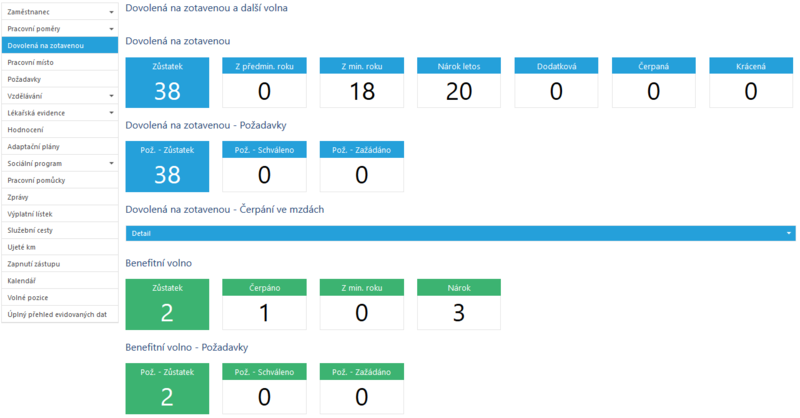Click page title Dovolená na zotavenou a další volna

tap(206, 8)
